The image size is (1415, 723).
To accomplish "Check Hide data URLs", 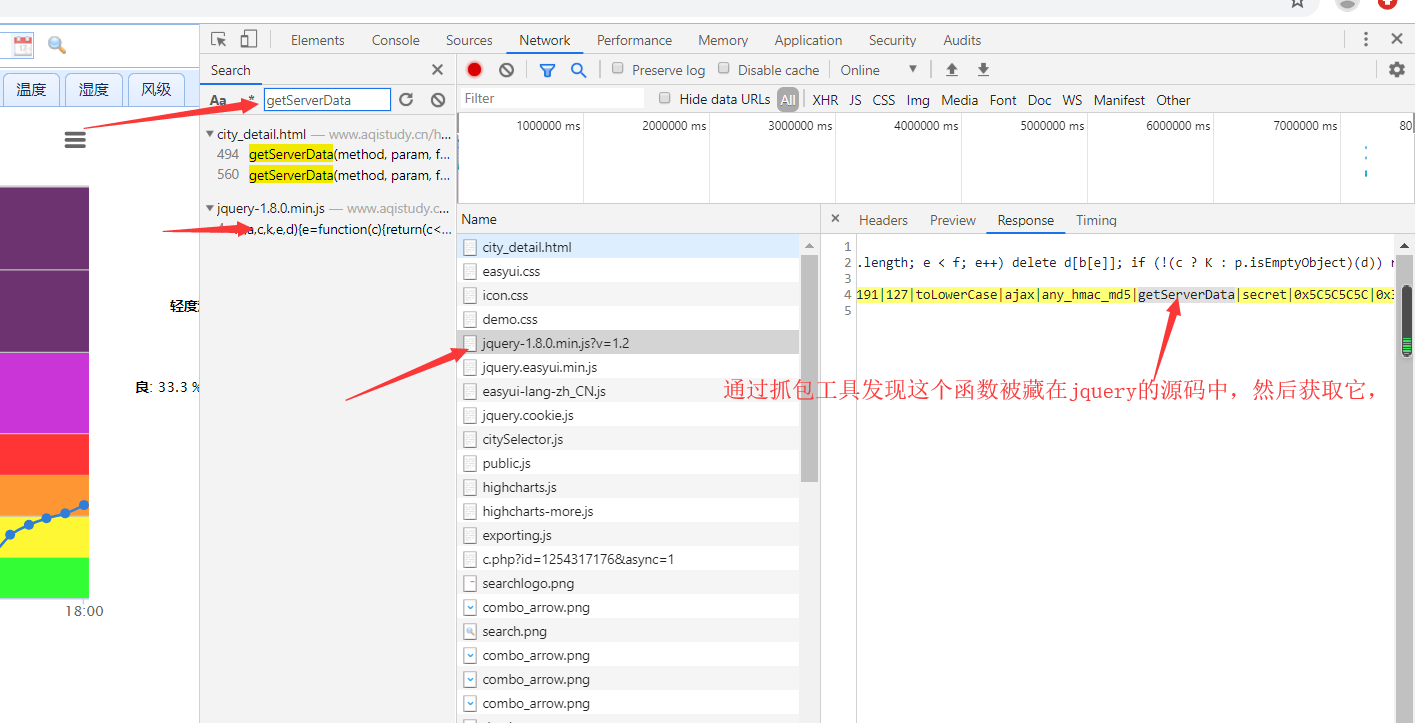I will tap(665, 98).
